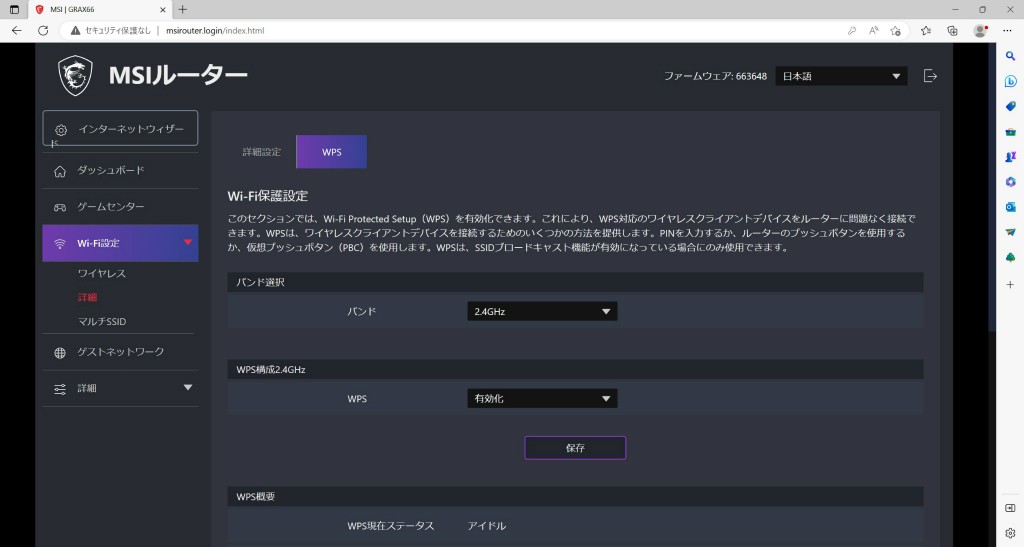Open ゲストネットワーク in sidebar
The height and width of the screenshot is (547, 1024).
point(121,352)
